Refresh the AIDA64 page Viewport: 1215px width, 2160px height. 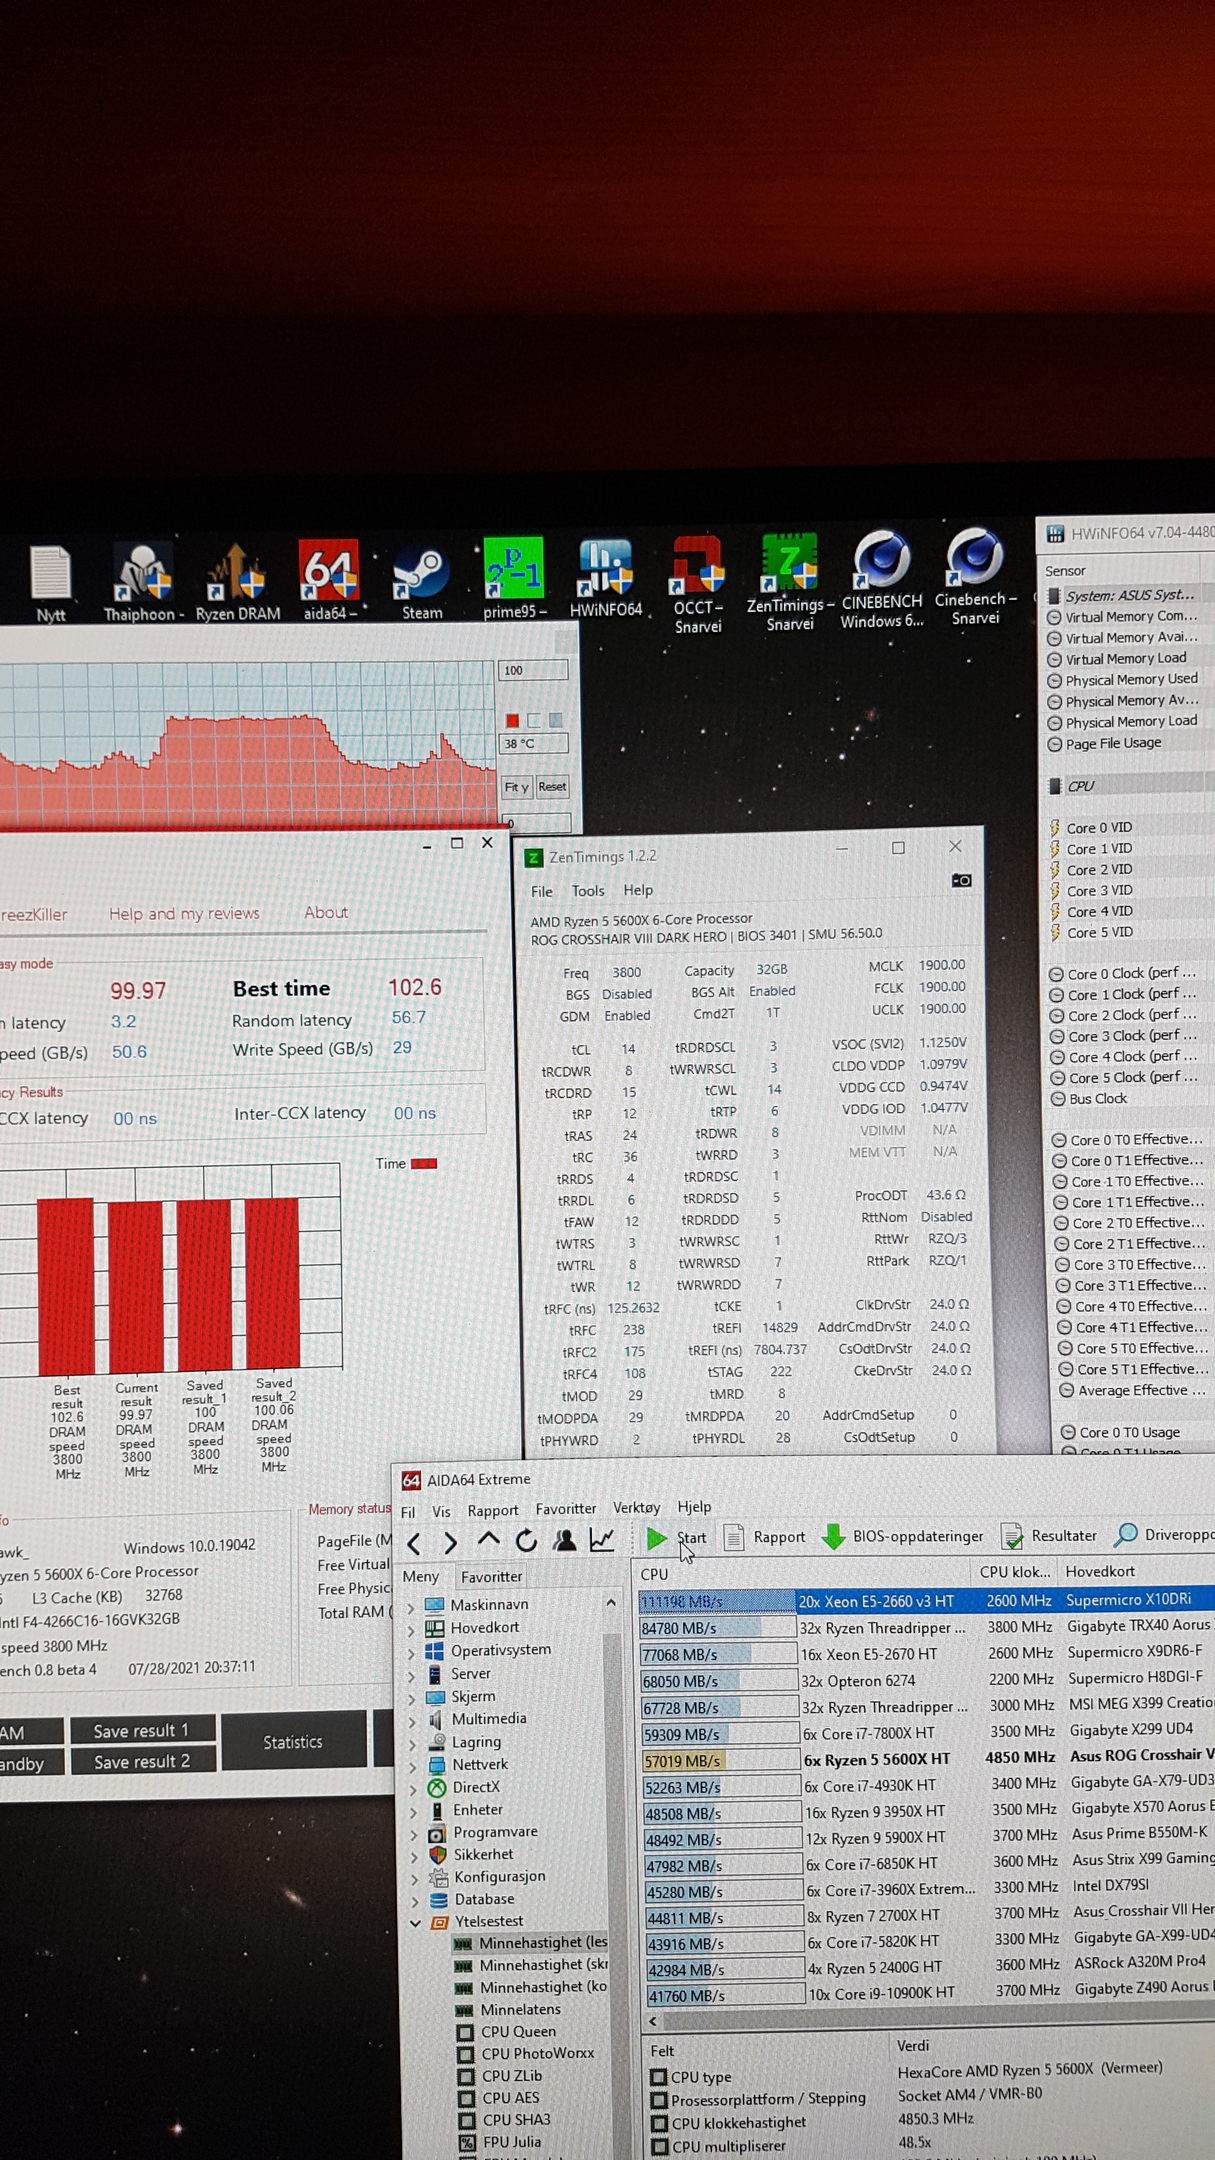tap(526, 1541)
